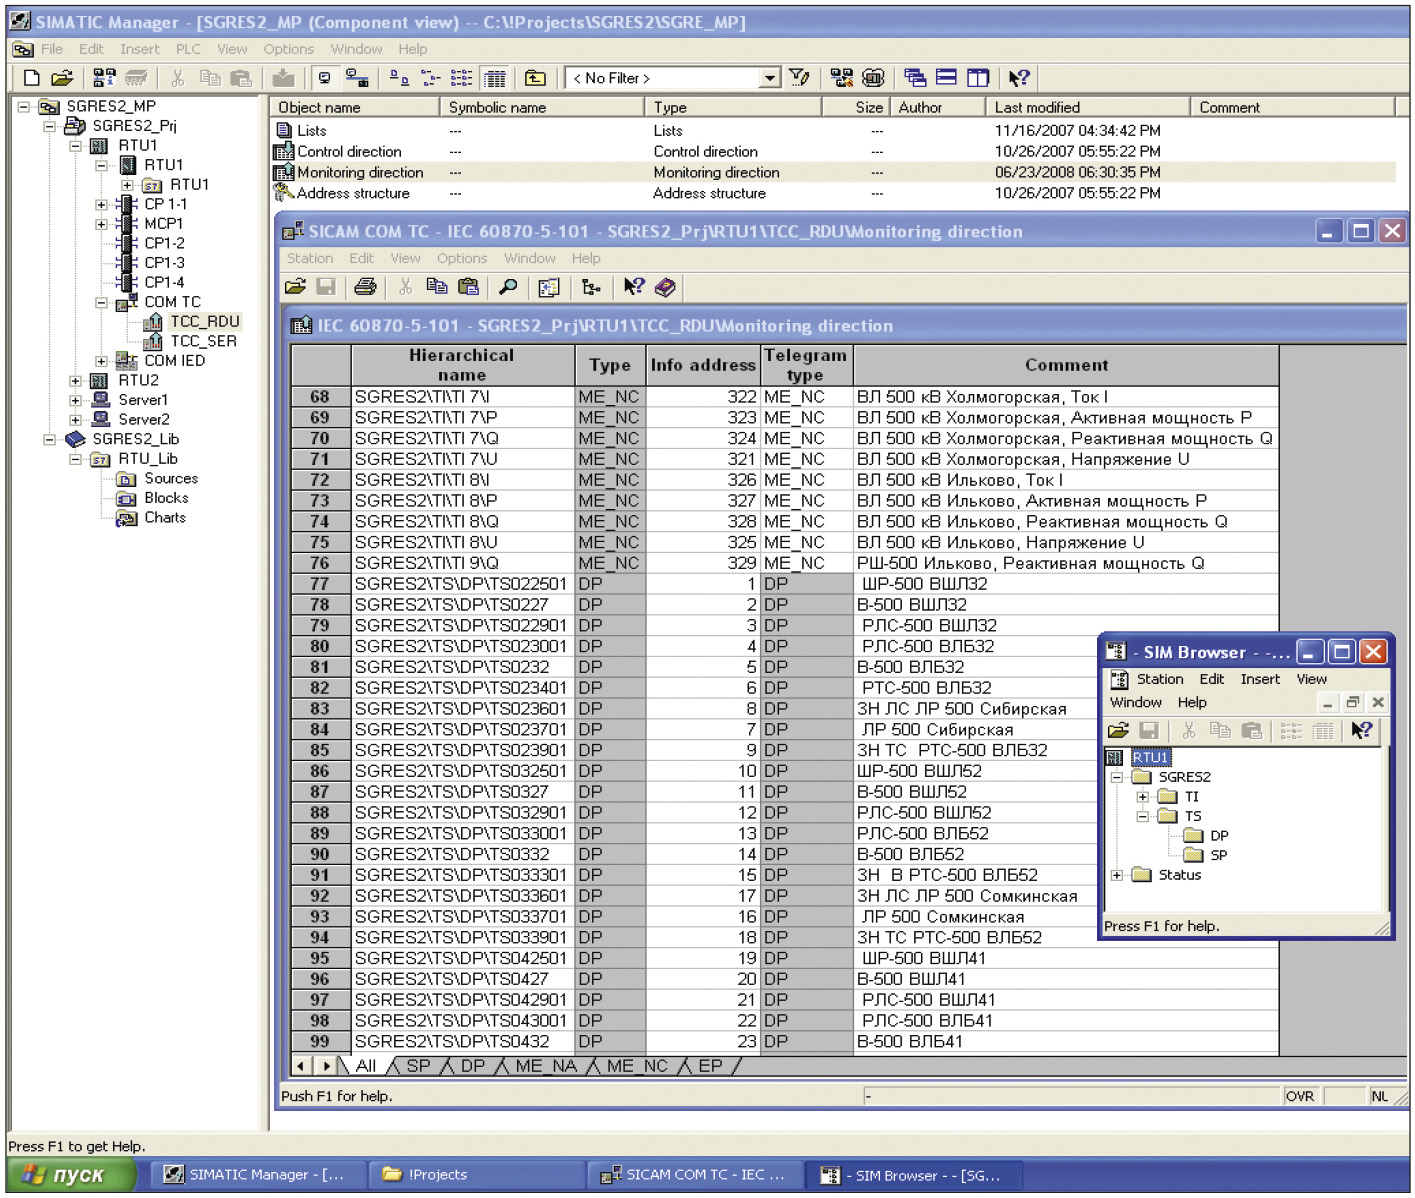This screenshot has width=1415, height=1198.
Task: Toggle the Offline view icon in SIMATIC Manager
Action: pyautogui.click(x=324, y=78)
